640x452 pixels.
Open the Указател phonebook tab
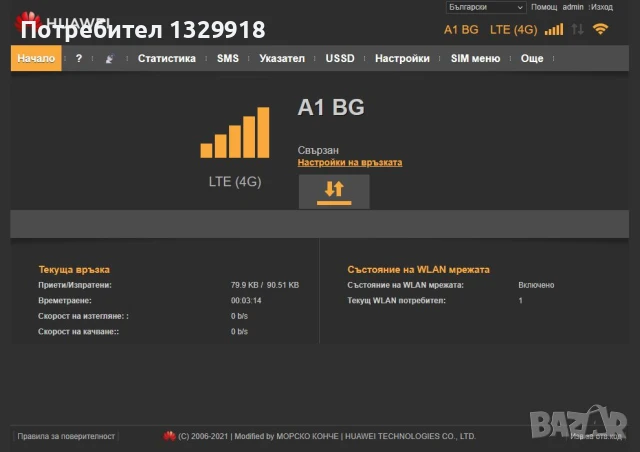282,58
